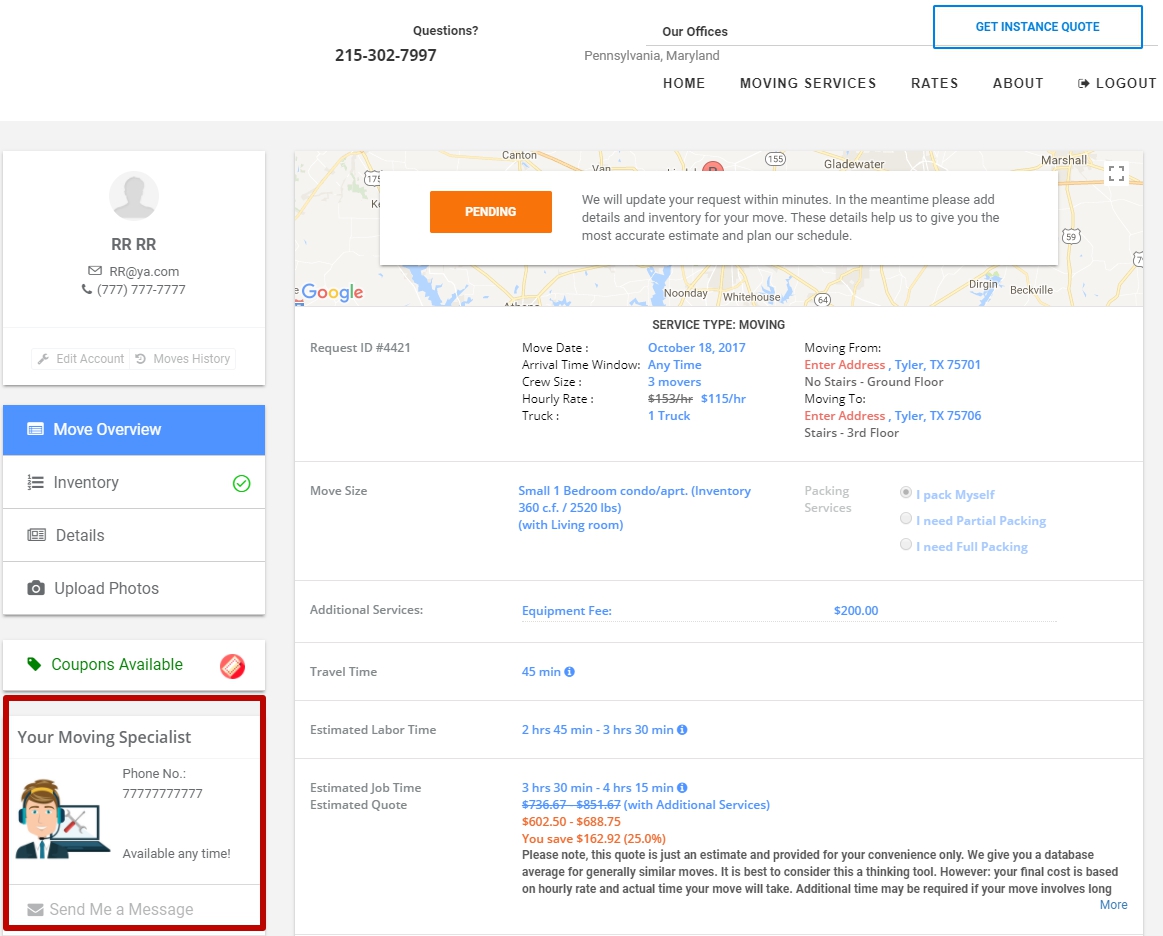Go to the HOME page
Viewport: 1163px width, 936px height.
(684, 83)
